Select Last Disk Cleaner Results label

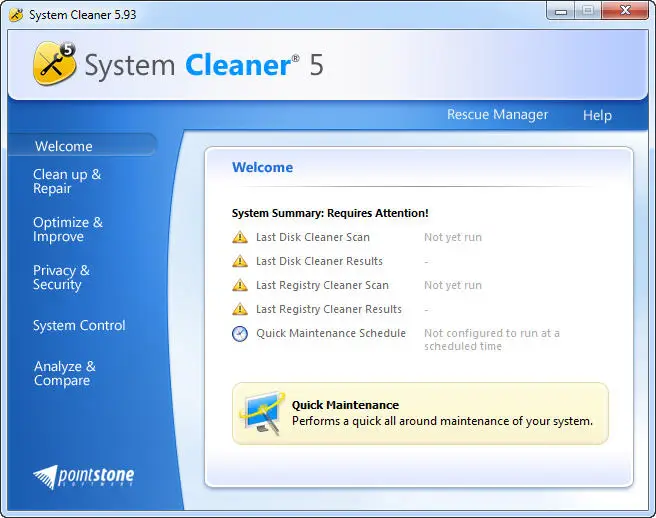[x=320, y=261]
